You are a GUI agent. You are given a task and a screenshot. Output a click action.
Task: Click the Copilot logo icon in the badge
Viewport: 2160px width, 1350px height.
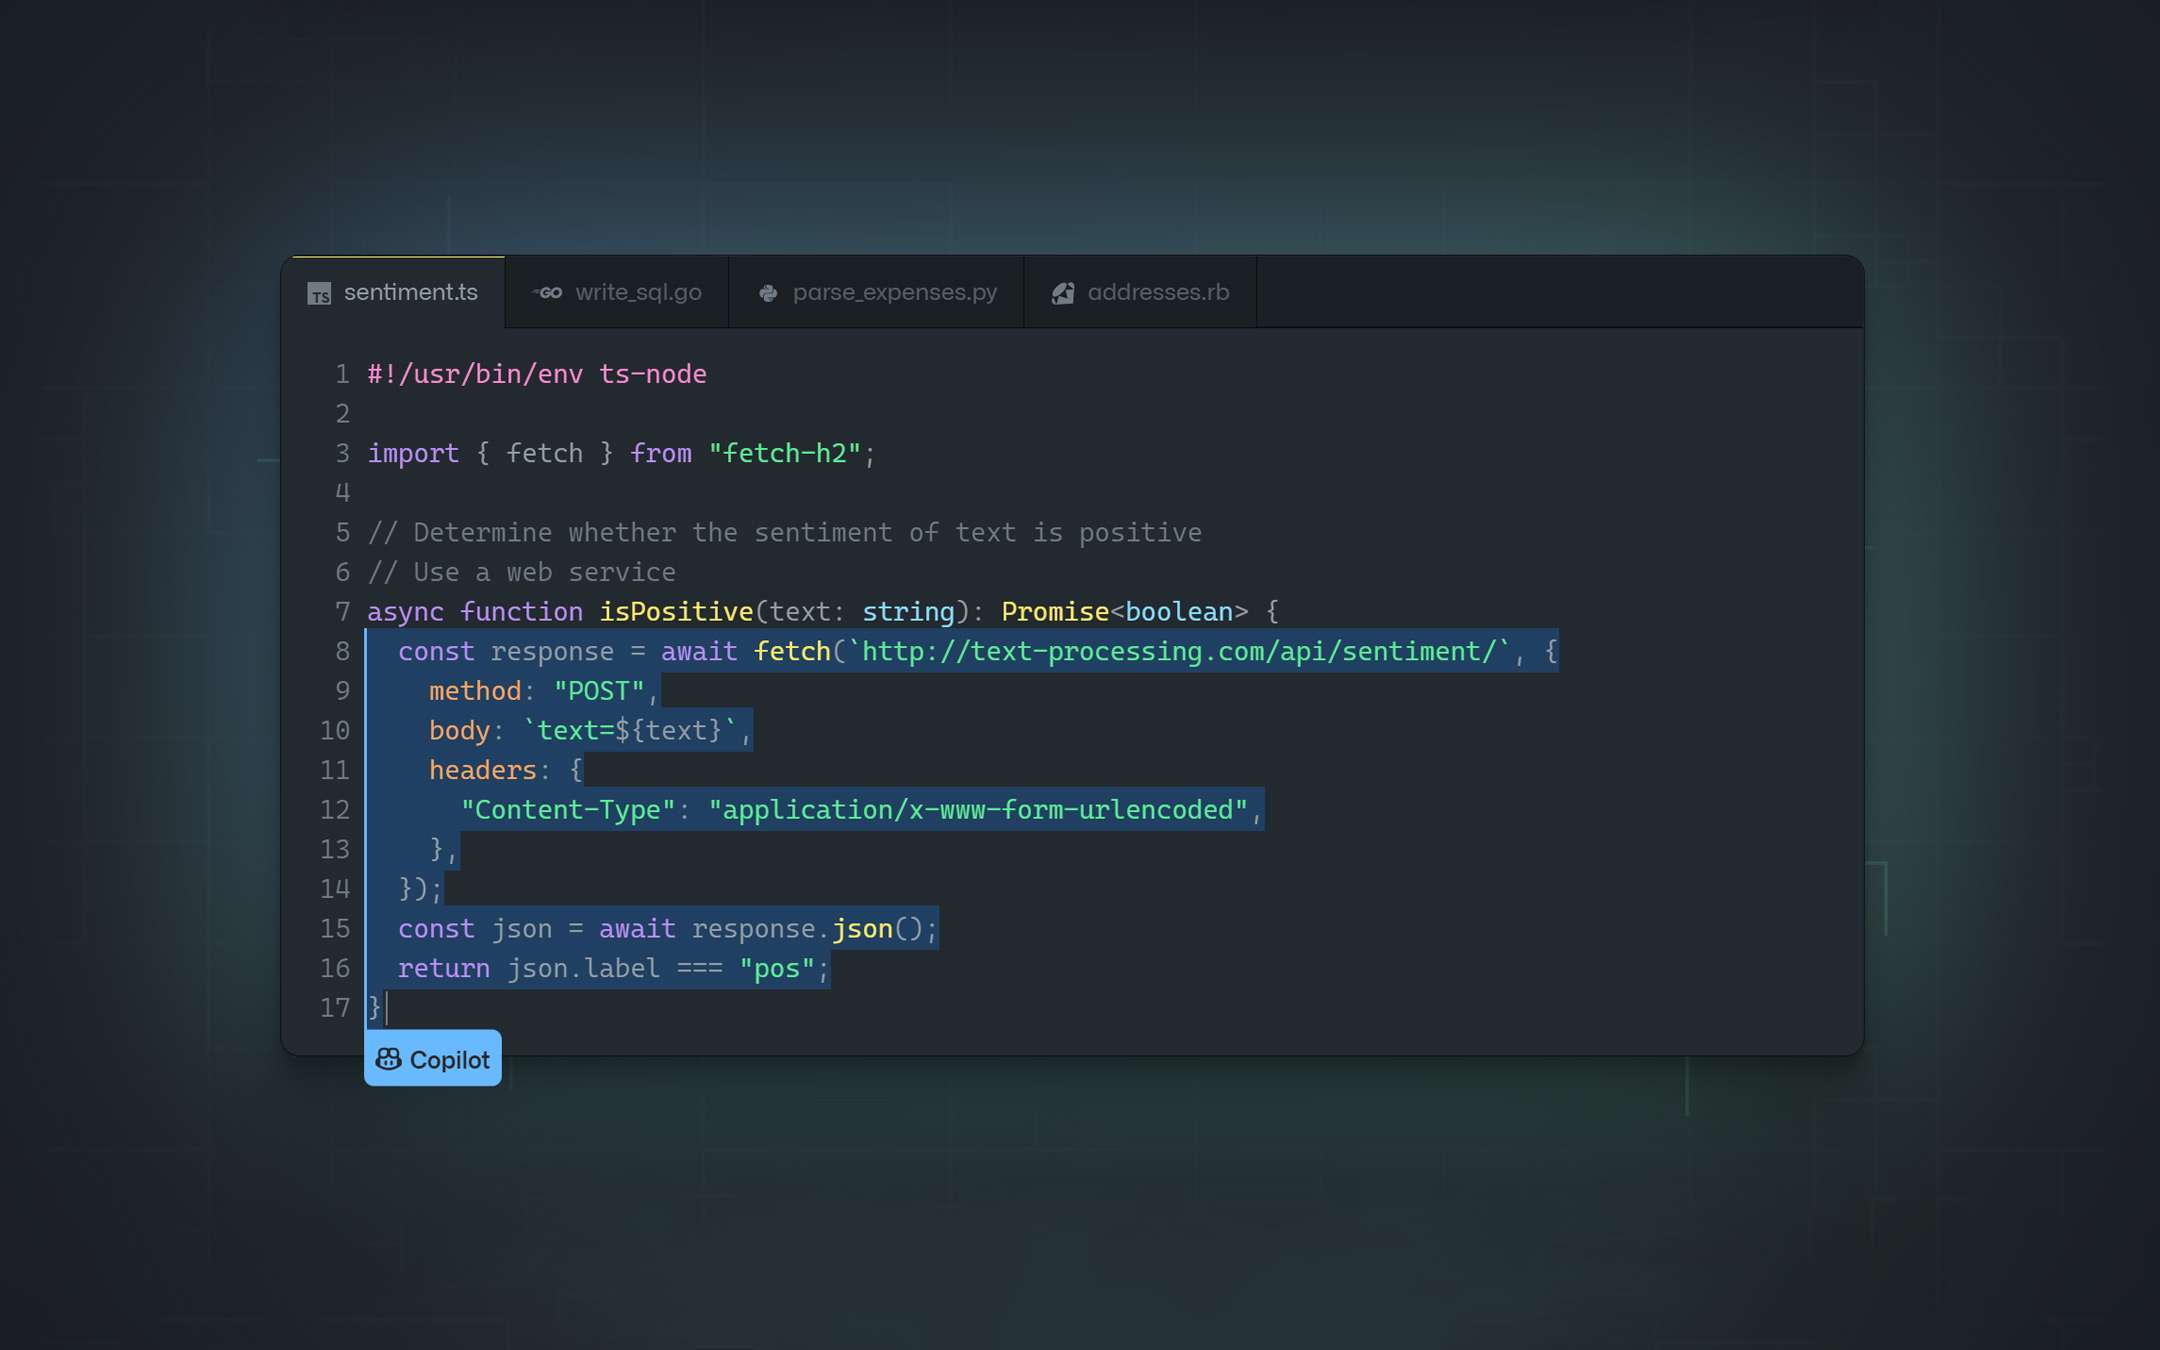click(388, 1059)
